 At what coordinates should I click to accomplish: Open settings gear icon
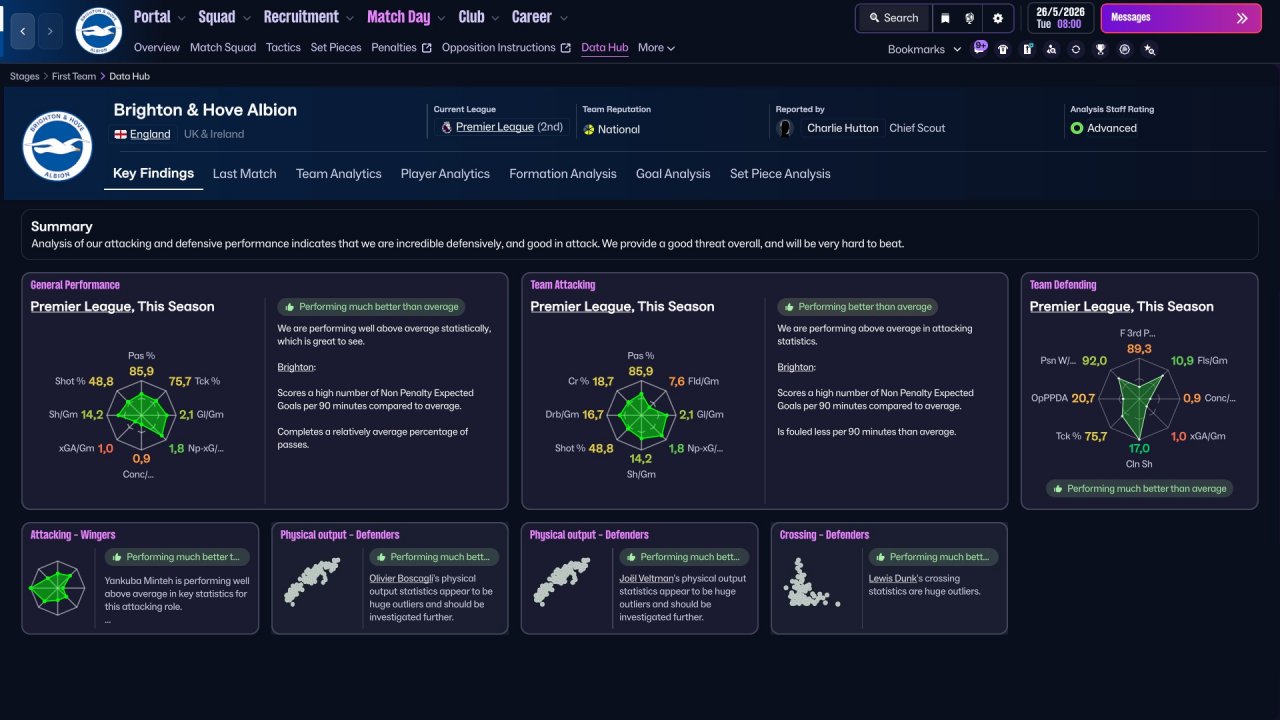998,18
